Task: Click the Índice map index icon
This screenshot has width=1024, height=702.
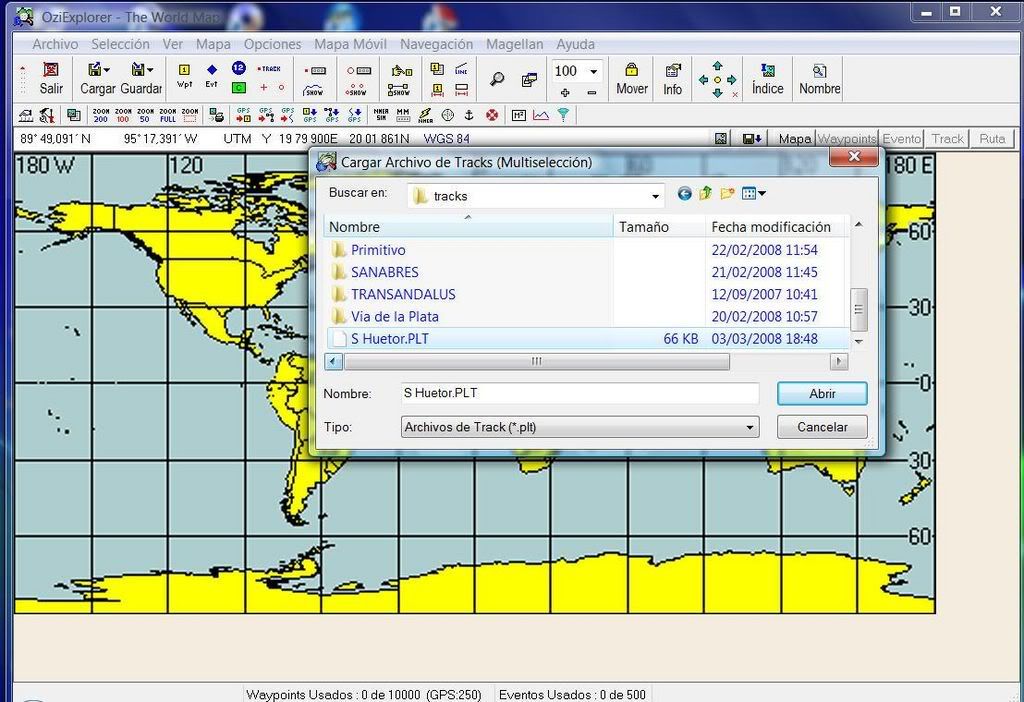Action: point(767,79)
